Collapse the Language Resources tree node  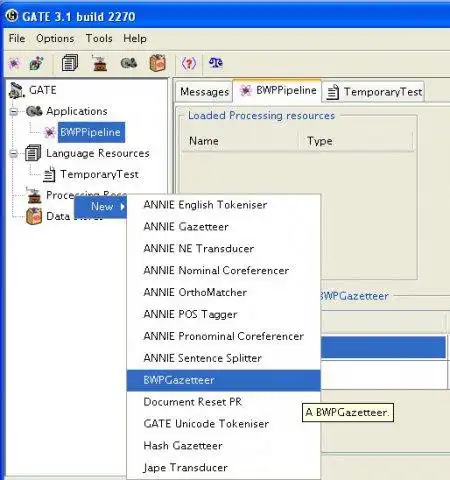14,154
